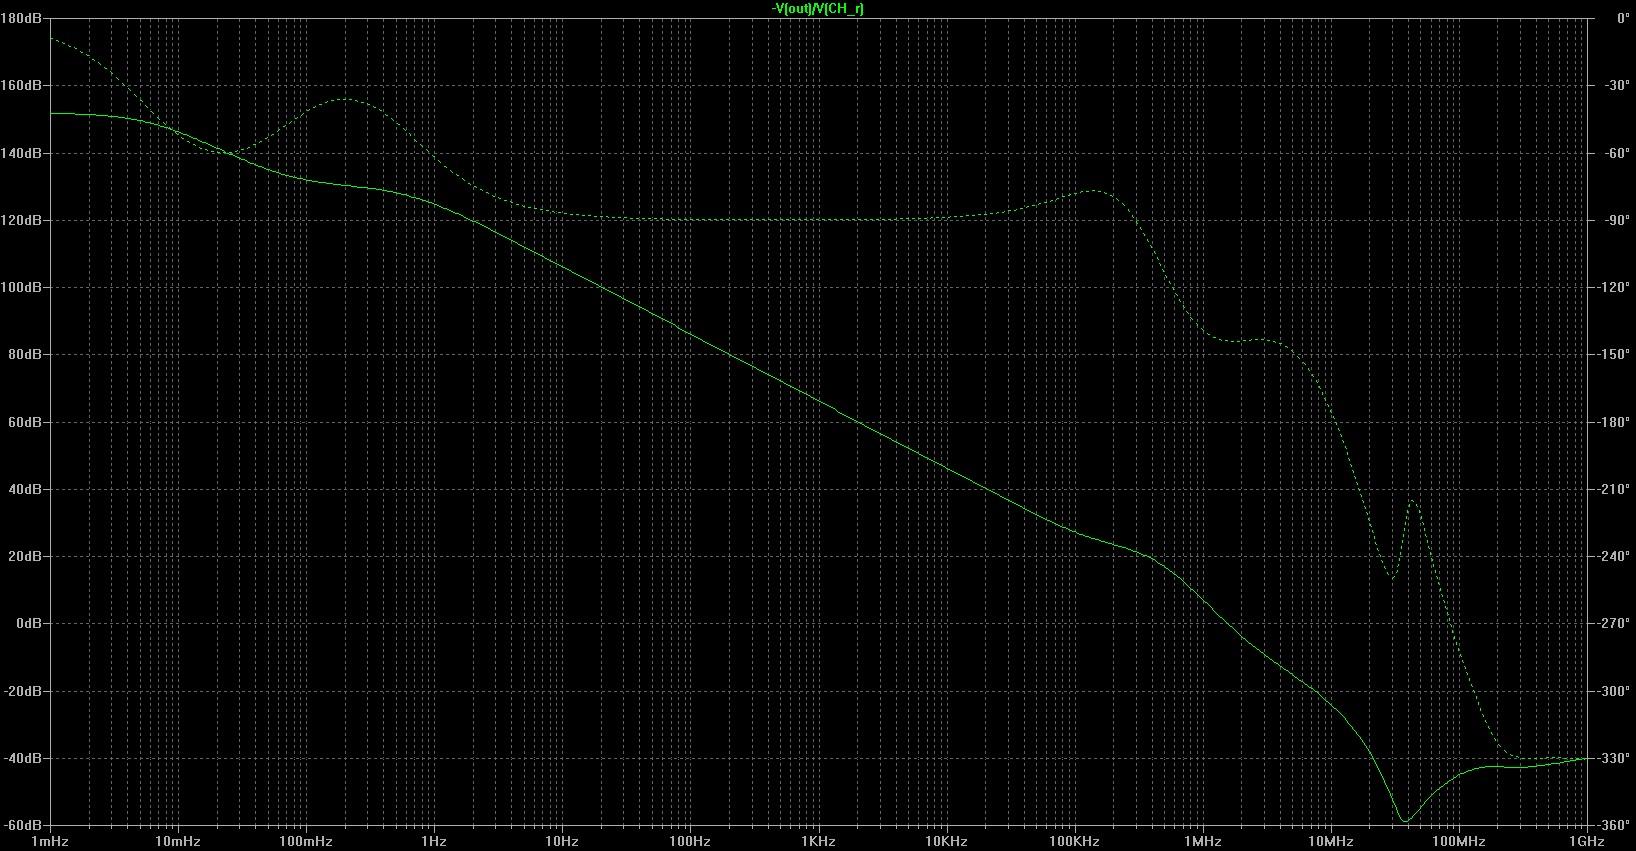Image resolution: width=1636 pixels, height=851 pixels.
Task: Click the 100KHz frequency axis label
Action: coord(1075,842)
